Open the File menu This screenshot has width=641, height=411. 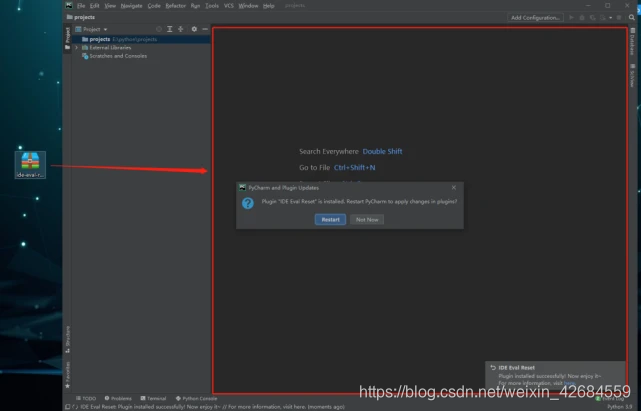click(81, 6)
